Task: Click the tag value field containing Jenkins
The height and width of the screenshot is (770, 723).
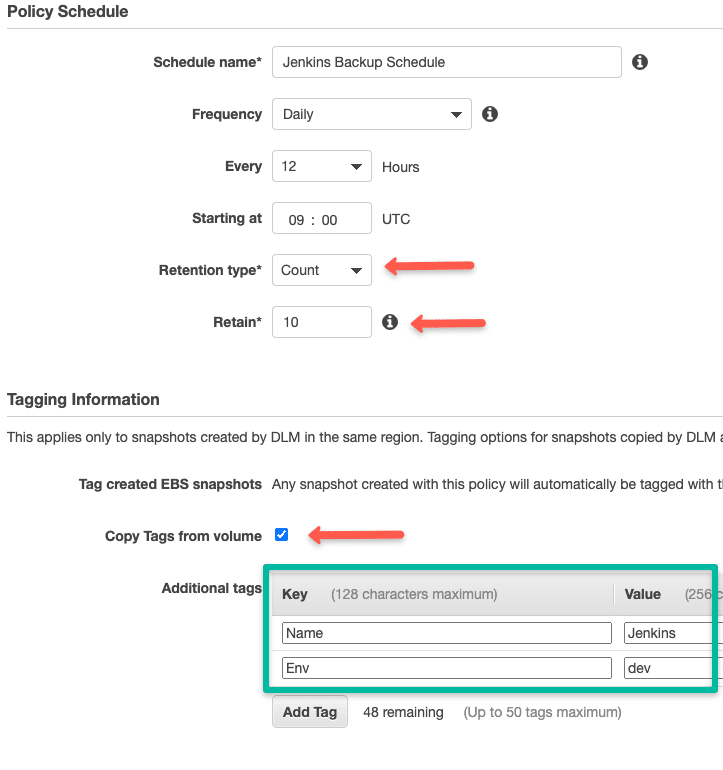Action: [668, 633]
